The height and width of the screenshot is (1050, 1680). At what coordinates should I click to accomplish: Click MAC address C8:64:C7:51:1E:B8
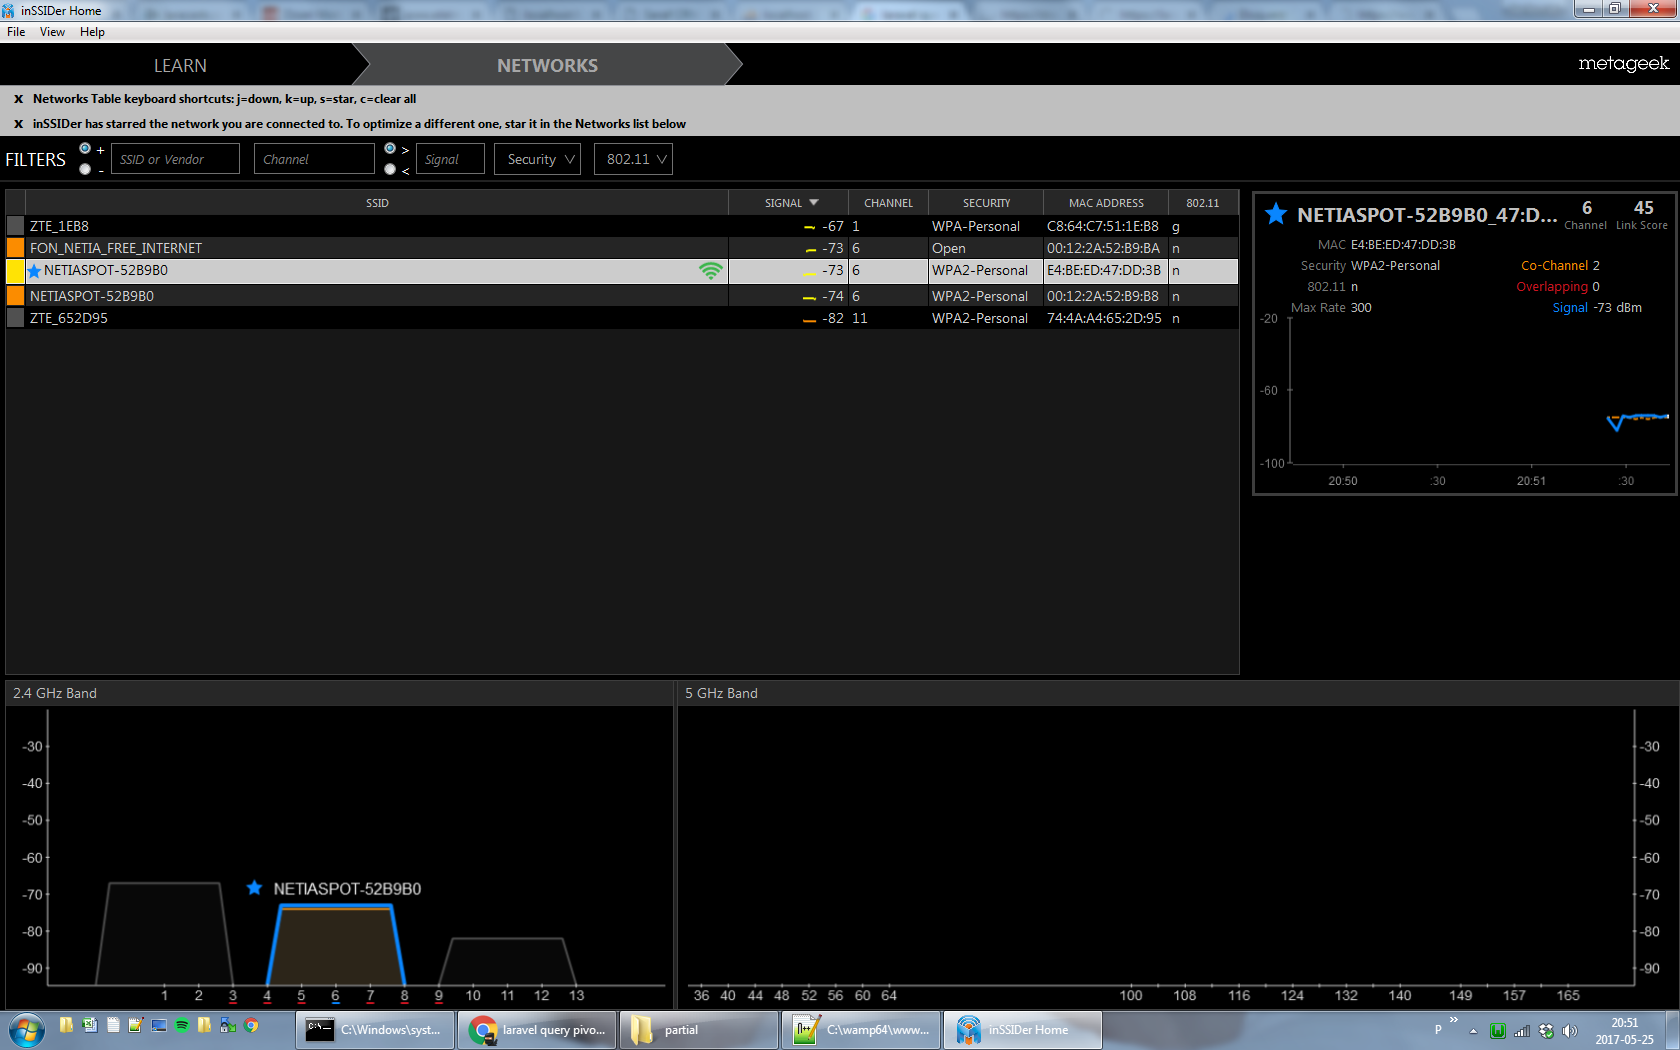(x=1103, y=226)
